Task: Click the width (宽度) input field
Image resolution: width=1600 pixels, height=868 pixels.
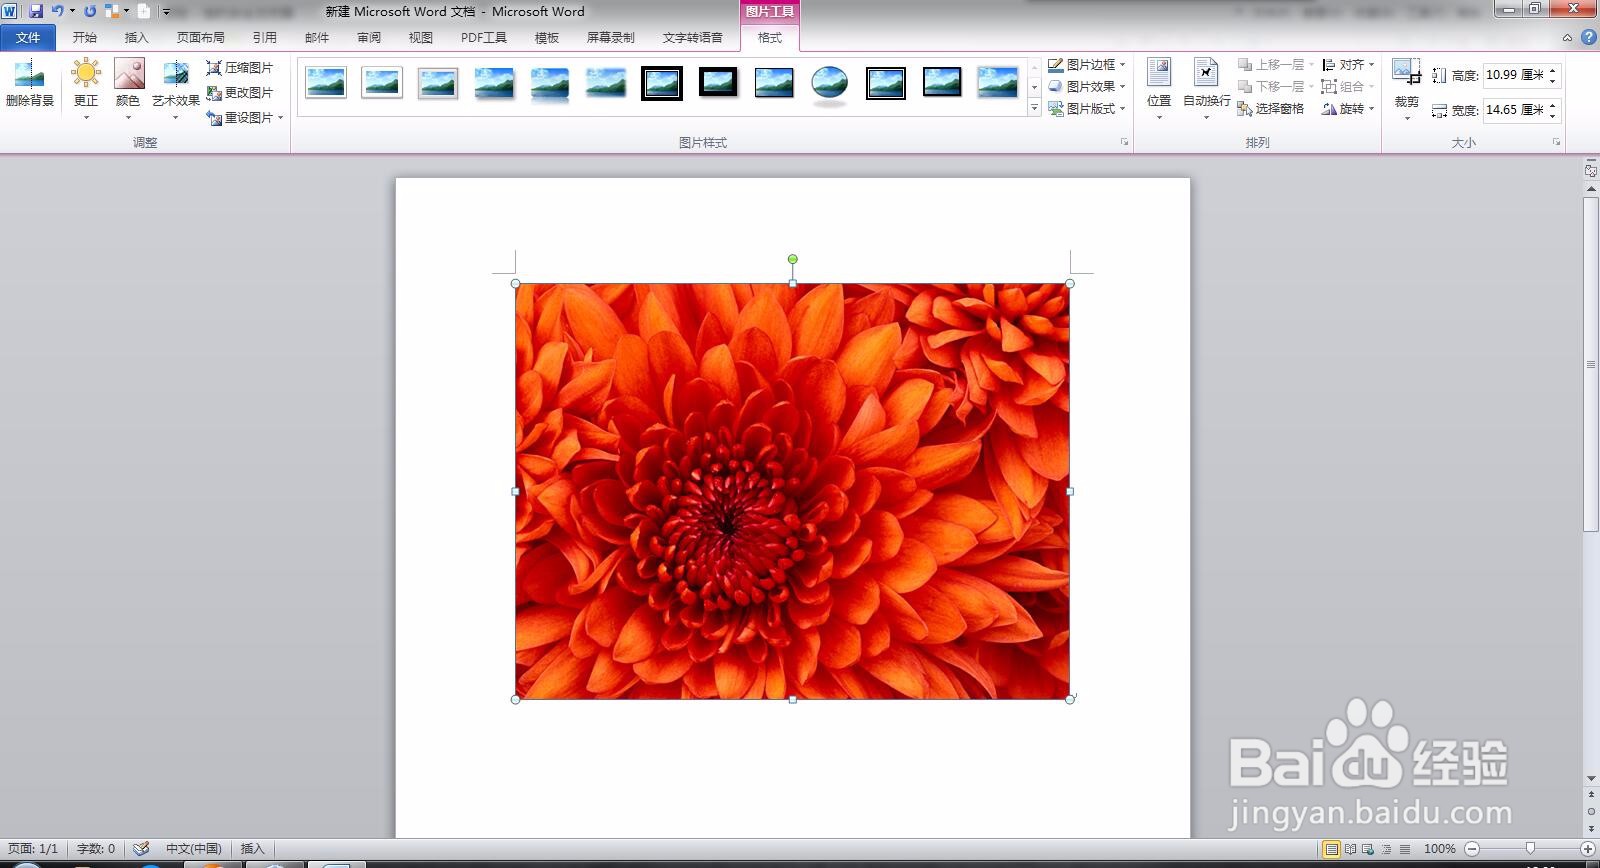Action: (x=1514, y=110)
